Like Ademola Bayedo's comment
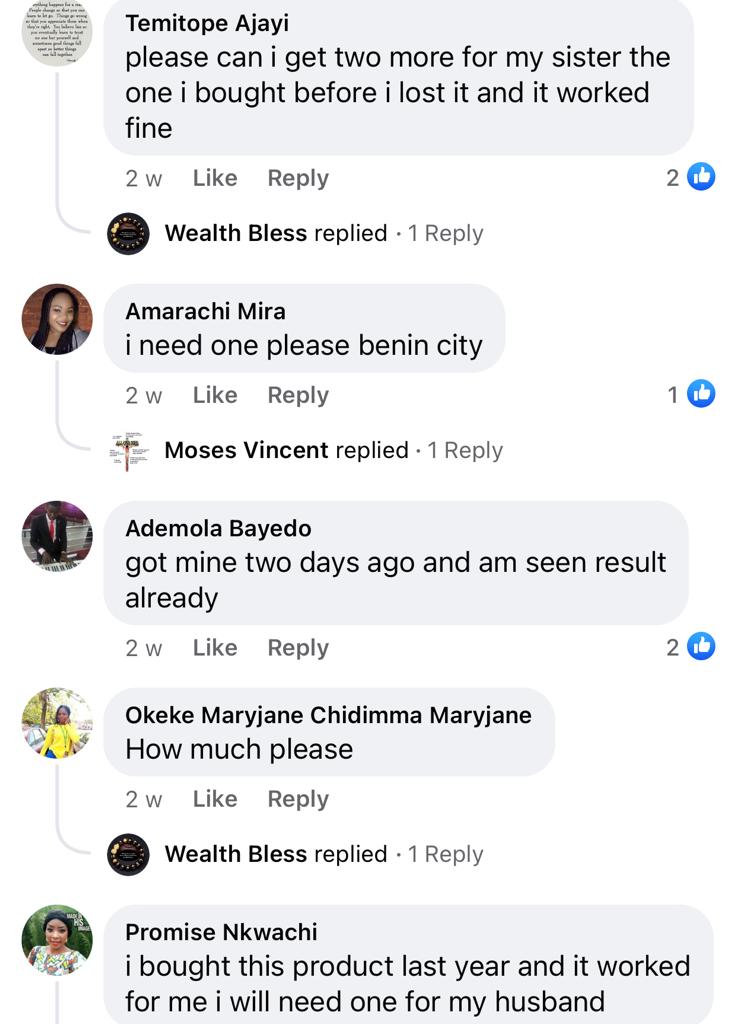 tap(215, 647)
